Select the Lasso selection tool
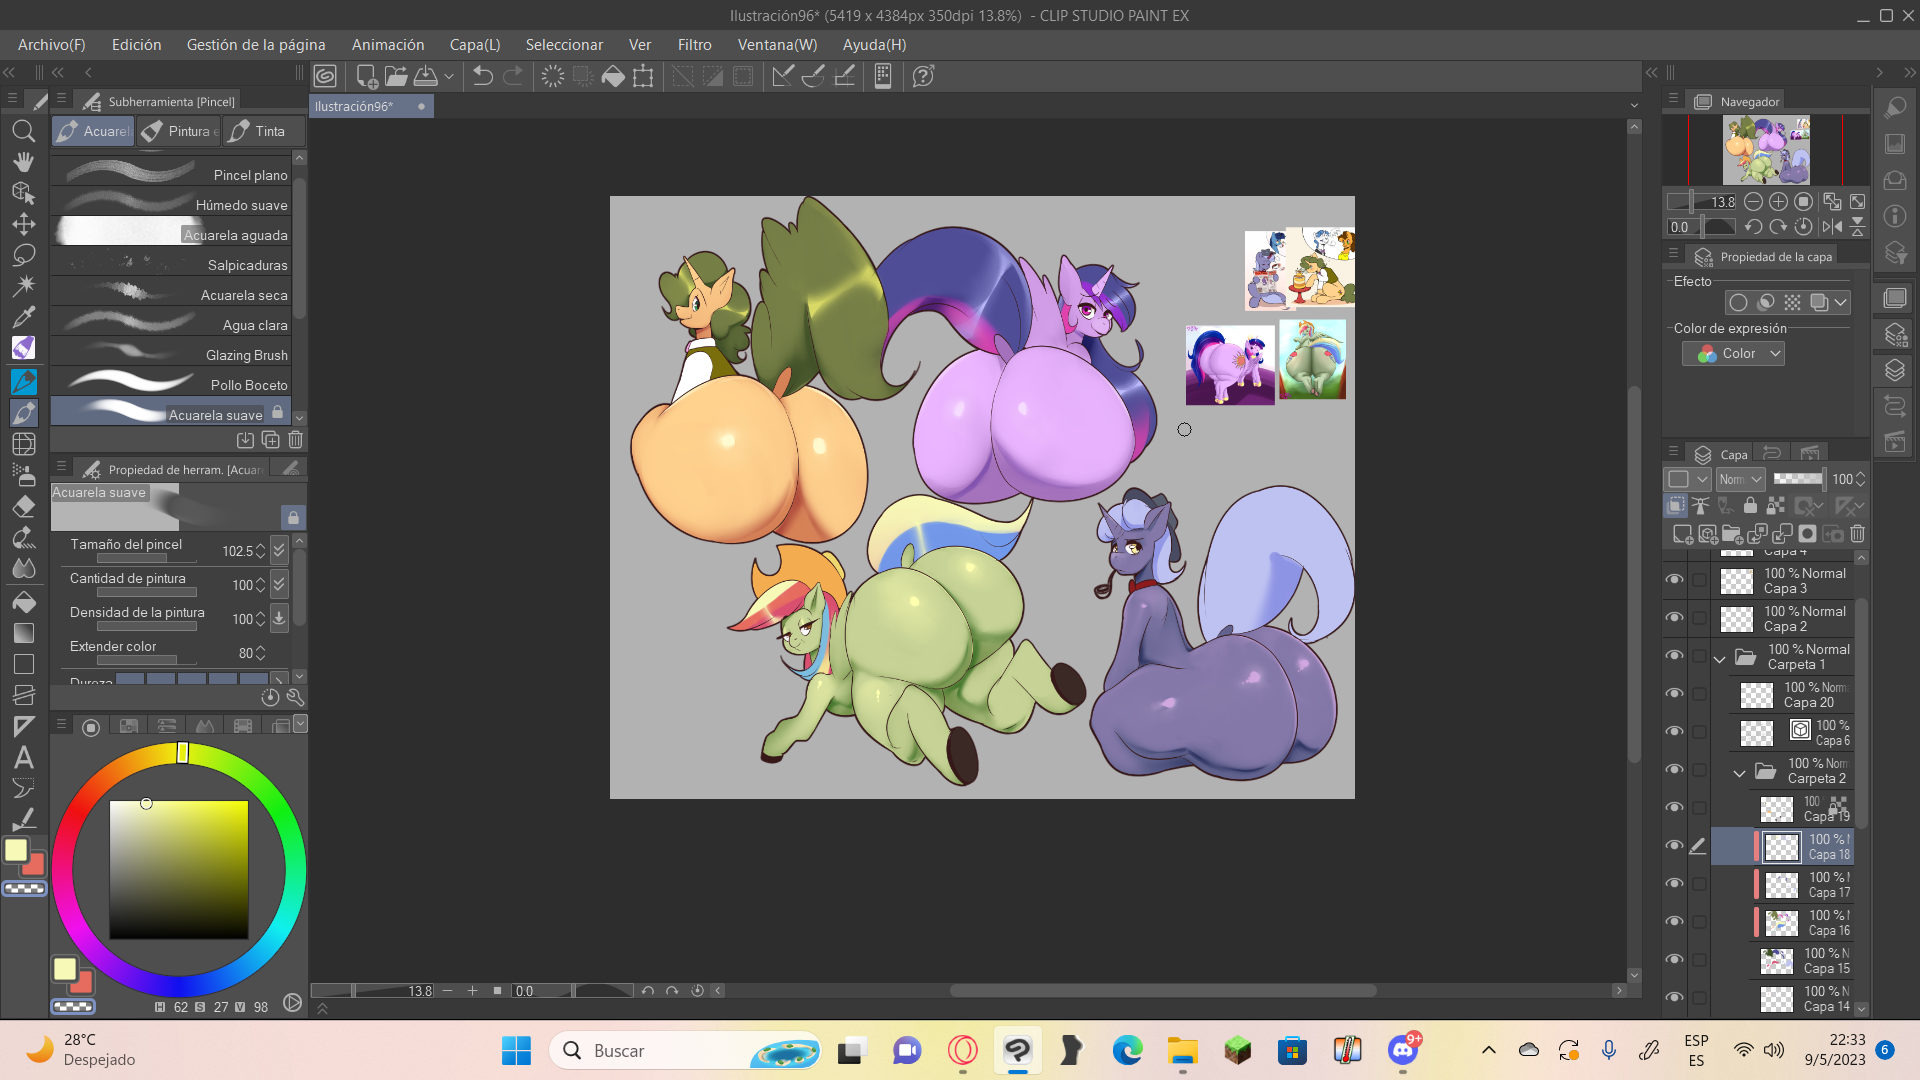The height and width of the screenshot is (1080, 1920). tap(23, 255)
